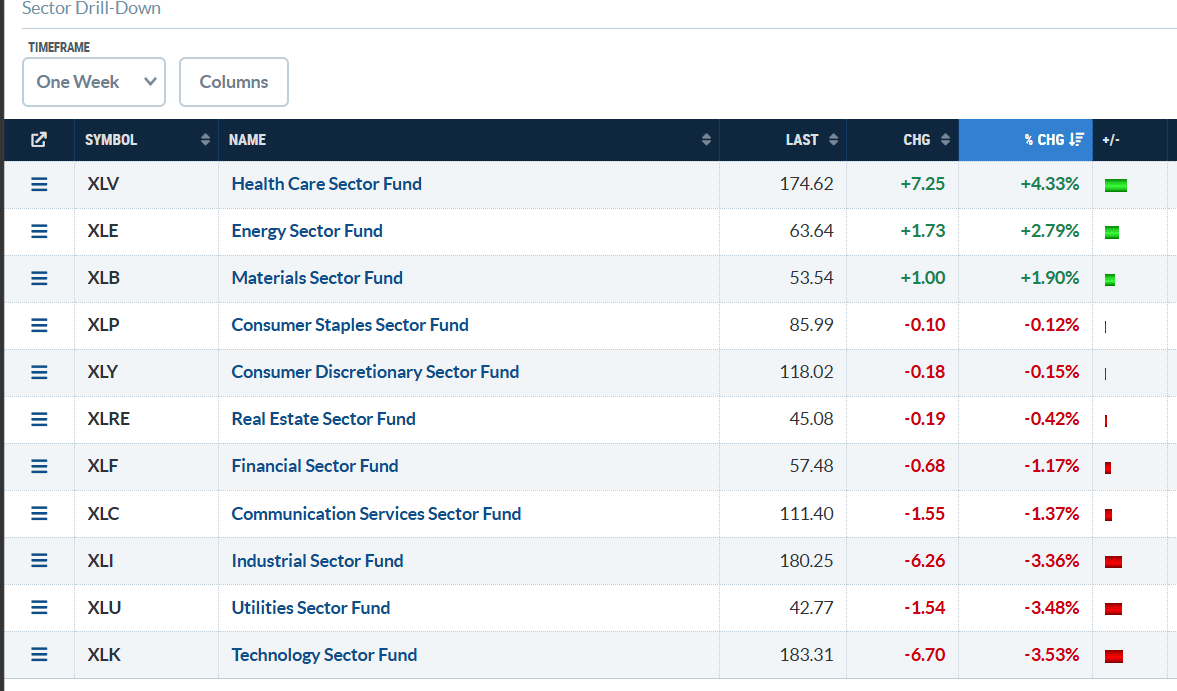
Task: Expand the One Week timeframe dropdown
Action: (x=94, y=82)
